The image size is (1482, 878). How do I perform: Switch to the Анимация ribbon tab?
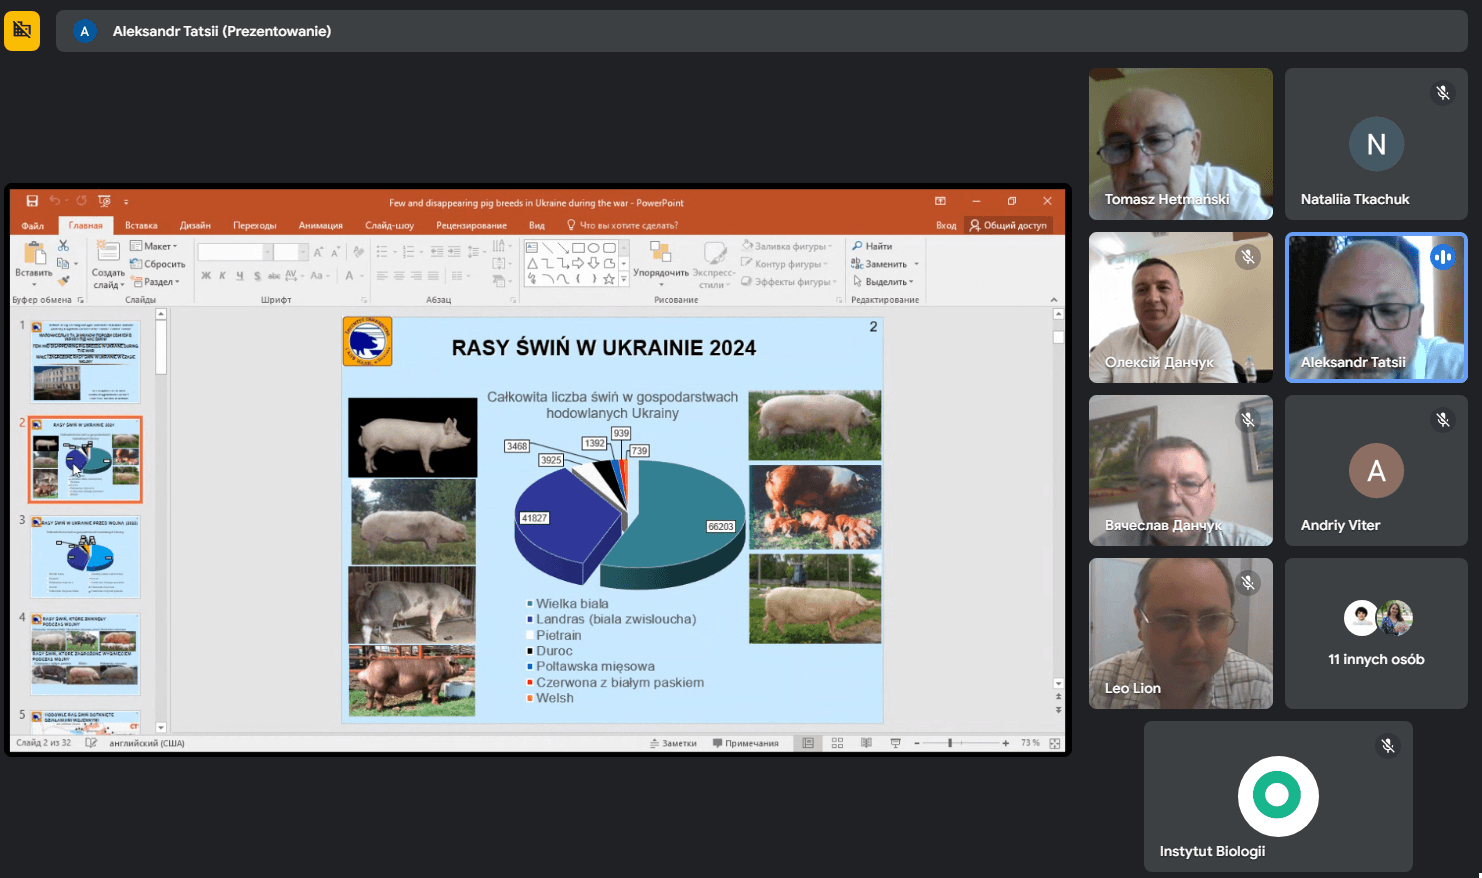[320, 226]
